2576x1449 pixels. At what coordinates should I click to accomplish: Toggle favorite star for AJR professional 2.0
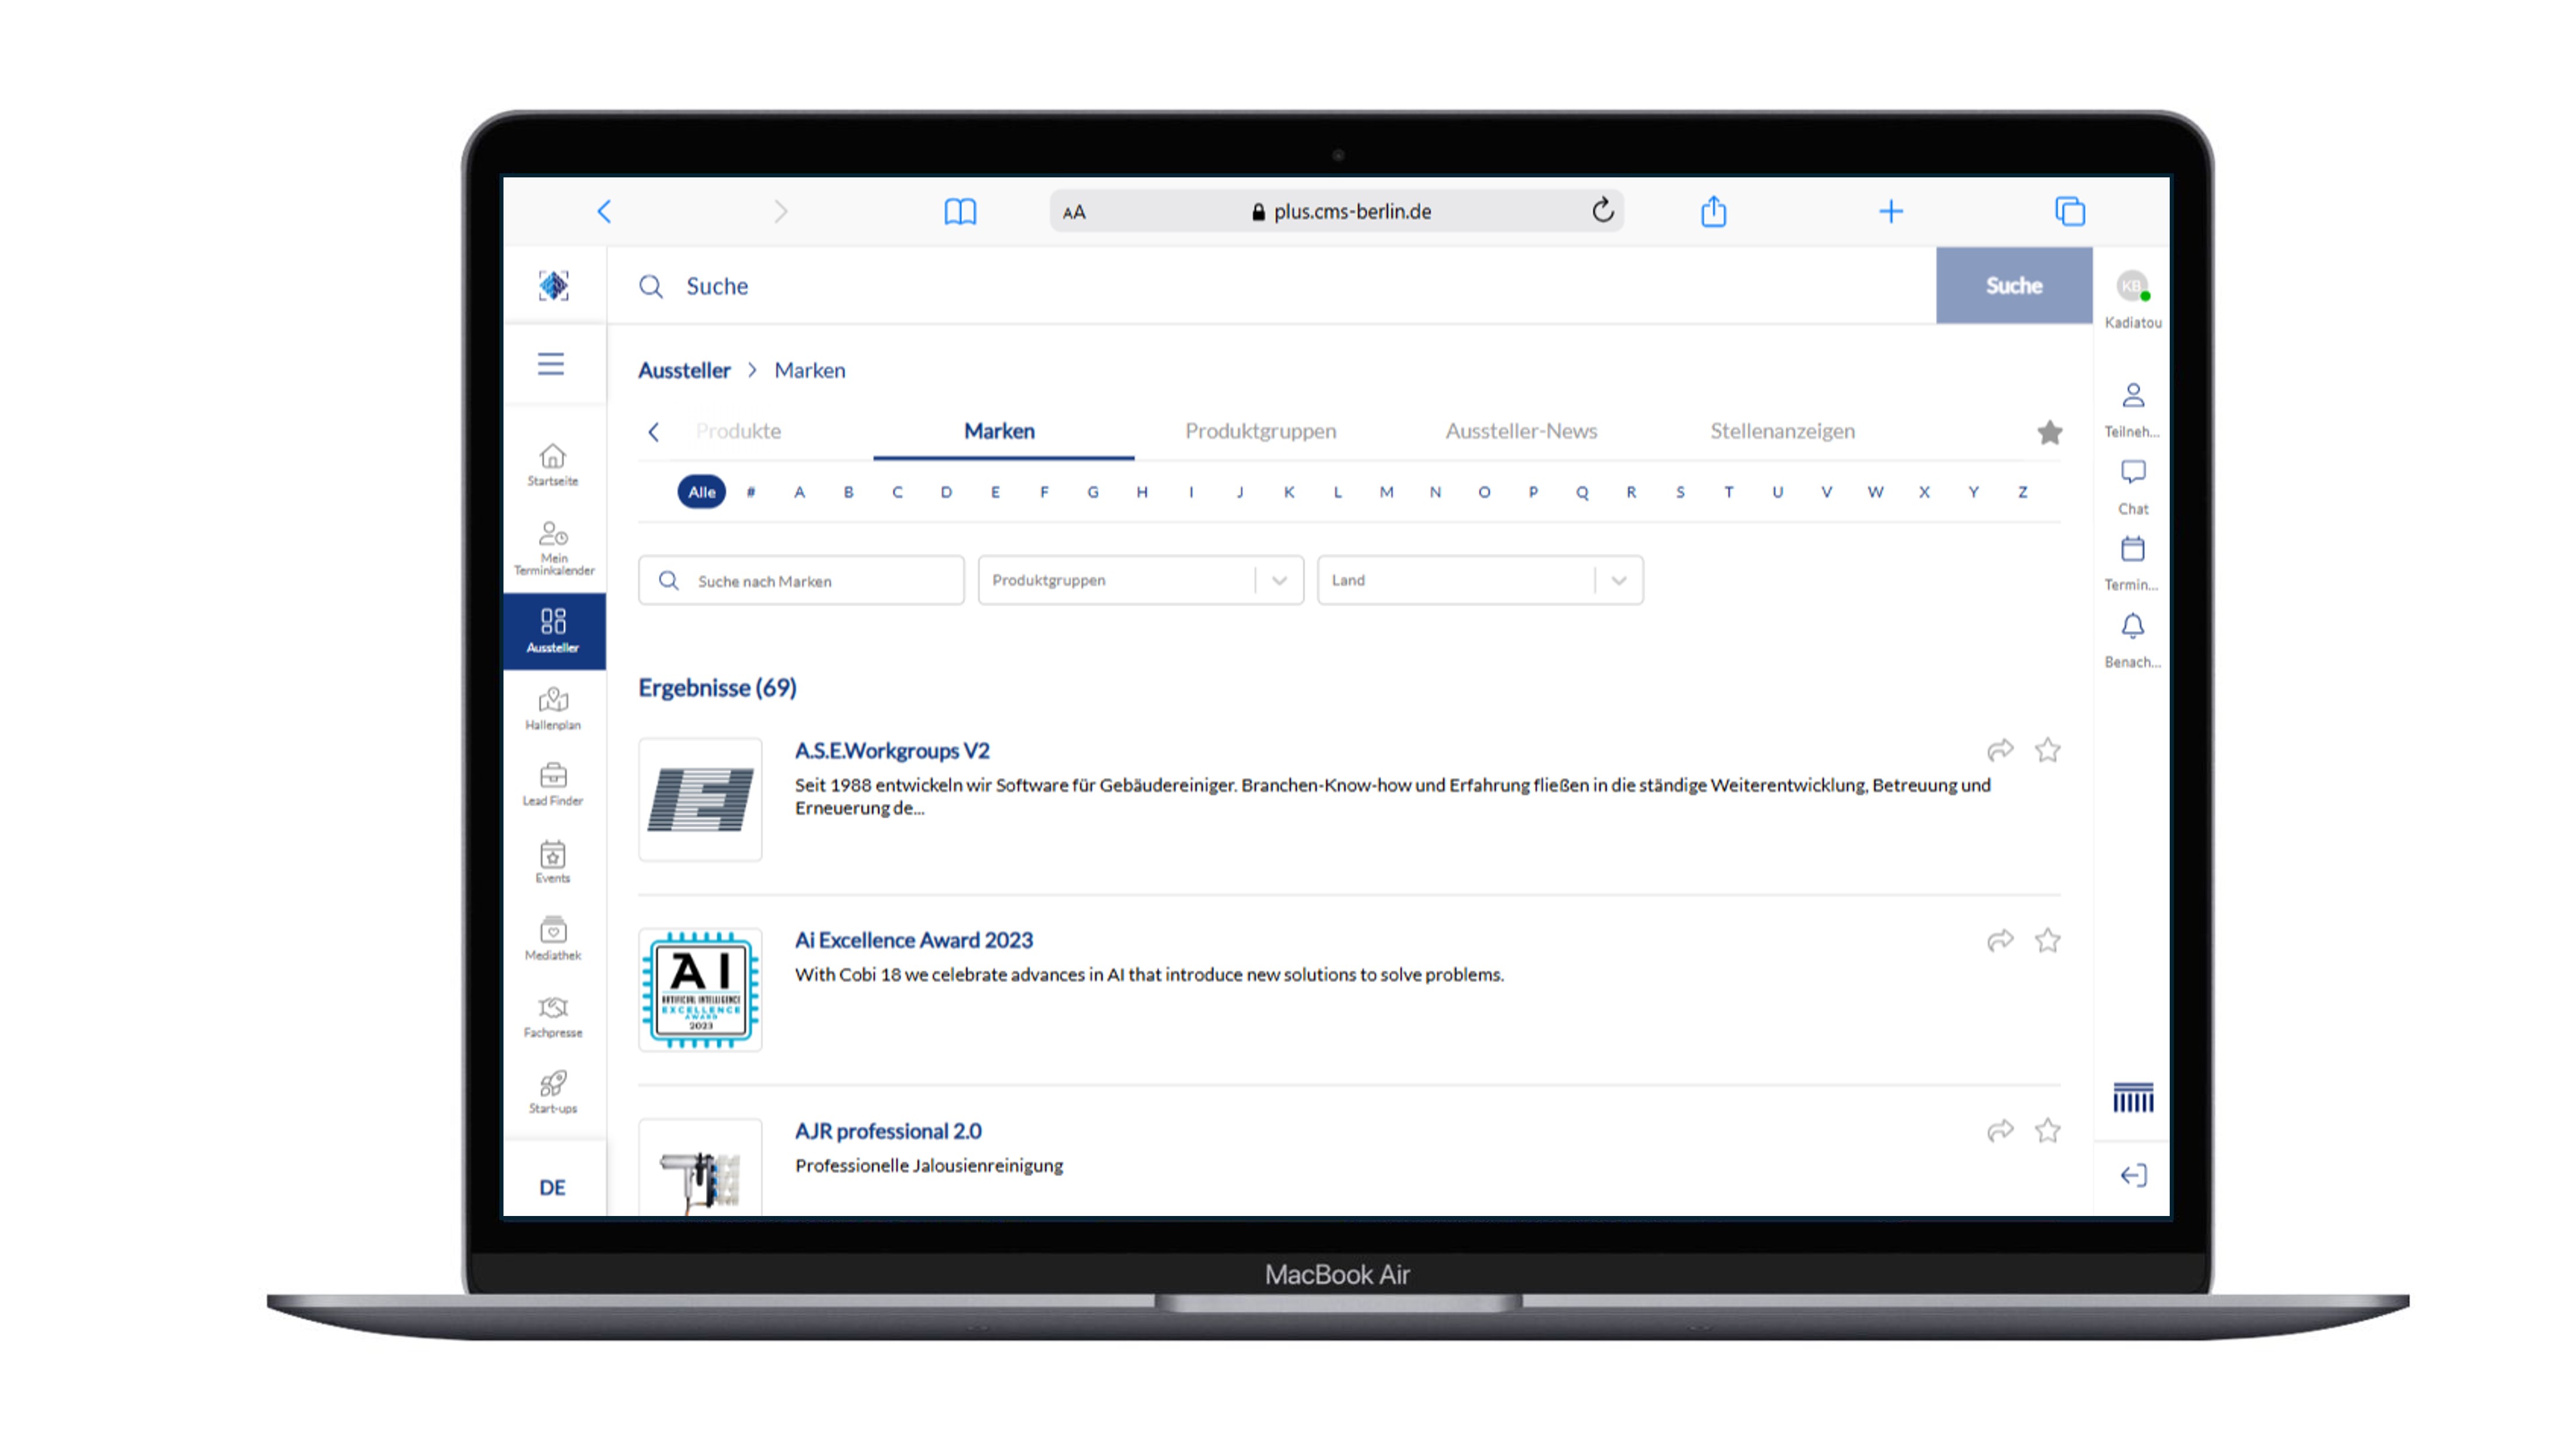click(2047, 1130)
